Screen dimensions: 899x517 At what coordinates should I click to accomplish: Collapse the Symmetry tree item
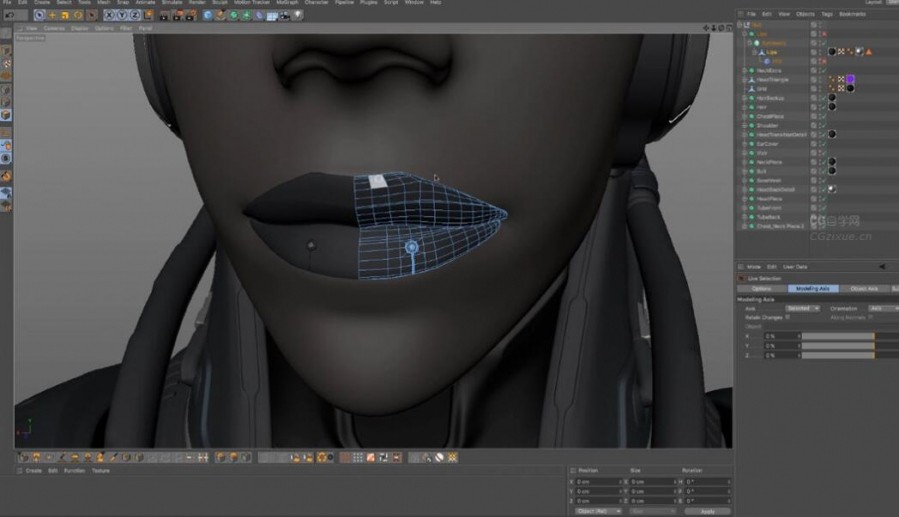click(749, 43)
